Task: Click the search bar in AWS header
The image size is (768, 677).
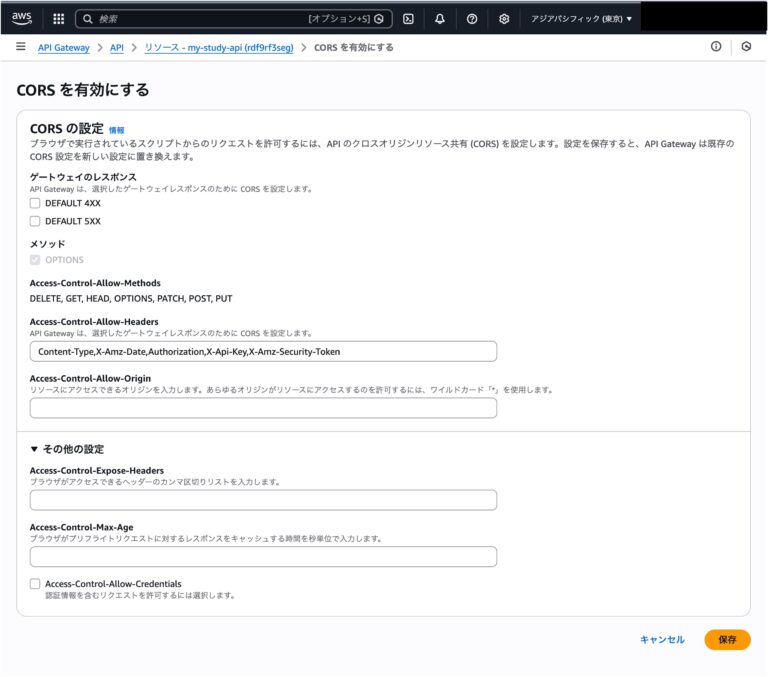Action: point(230,19)
